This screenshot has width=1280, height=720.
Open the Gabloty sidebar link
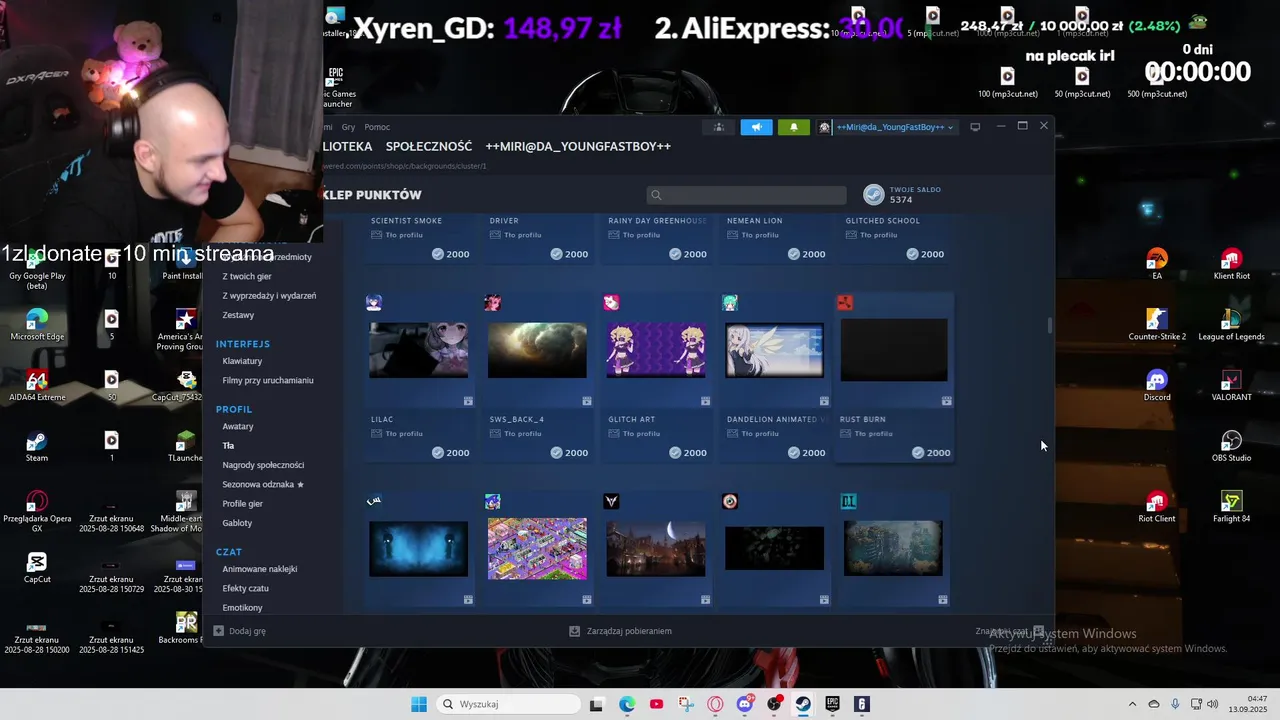point(237,523)
